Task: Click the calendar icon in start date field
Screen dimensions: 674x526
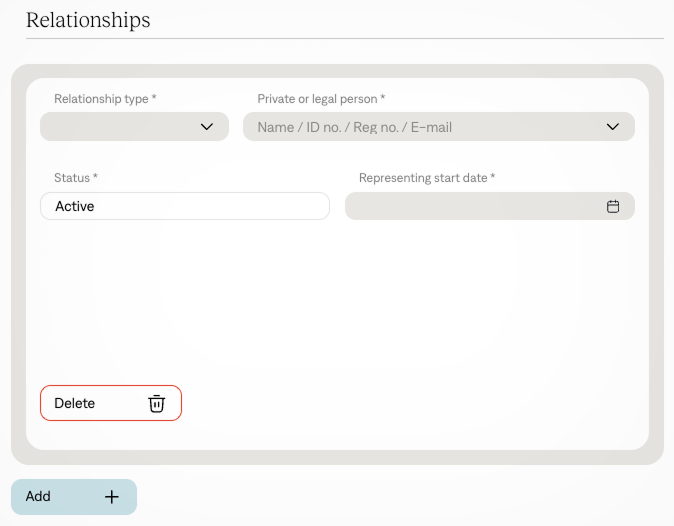Action: click(x=613, y=206)
